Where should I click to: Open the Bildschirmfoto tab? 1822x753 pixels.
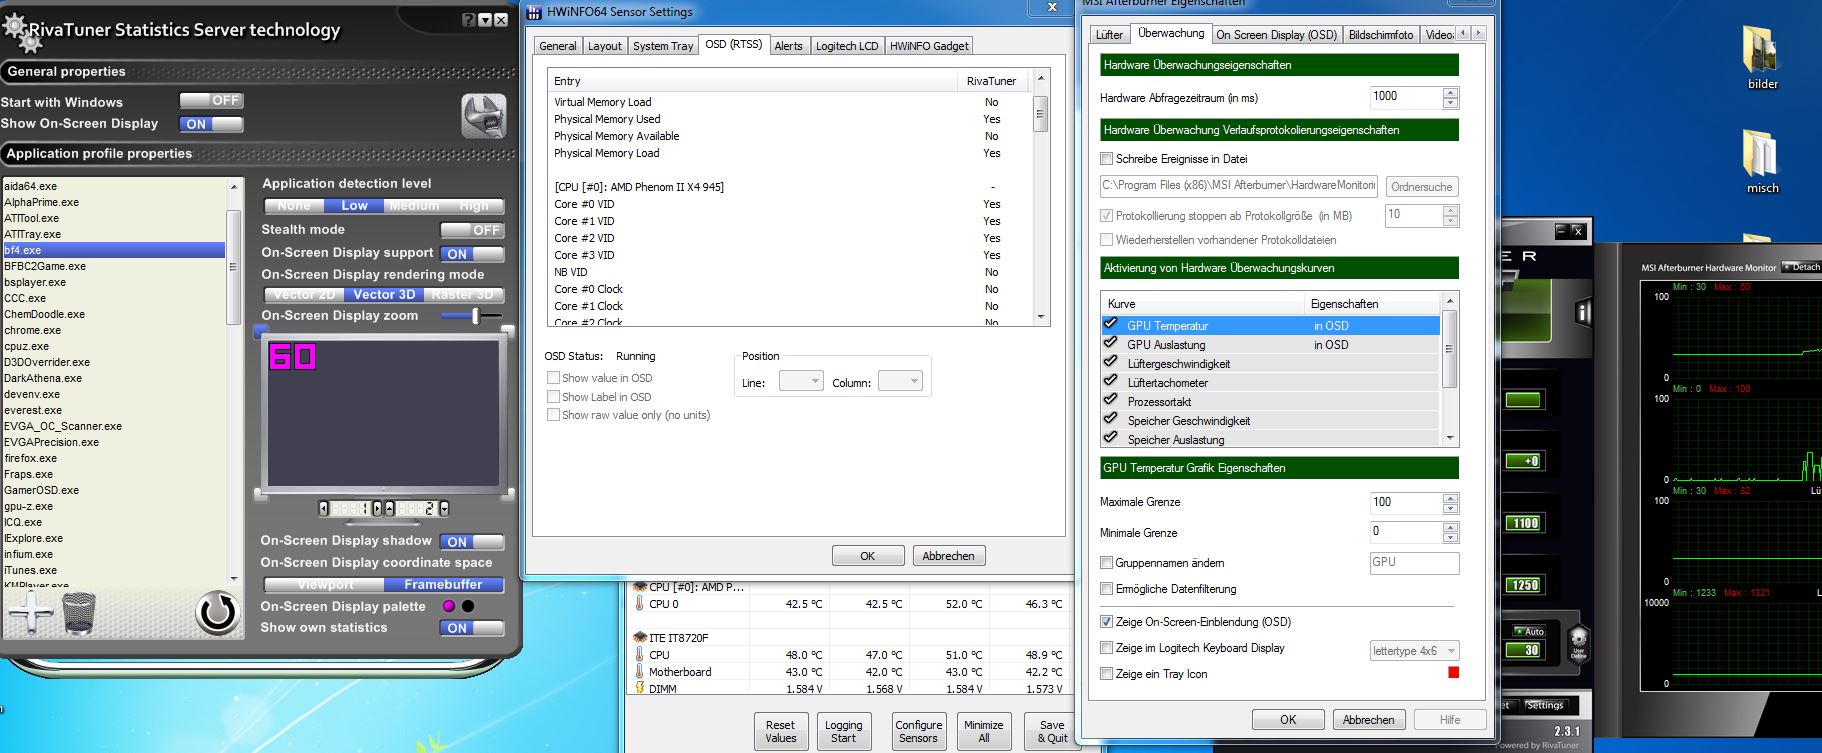(1381, 34)
